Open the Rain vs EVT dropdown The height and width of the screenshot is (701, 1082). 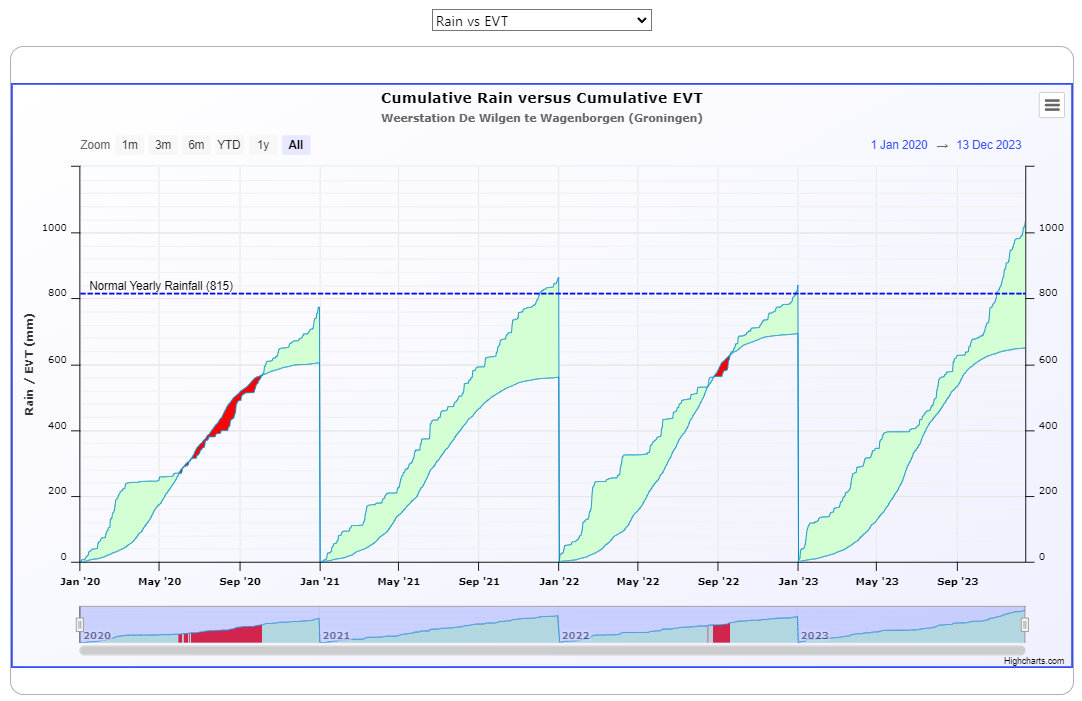(x=541, y=20)
